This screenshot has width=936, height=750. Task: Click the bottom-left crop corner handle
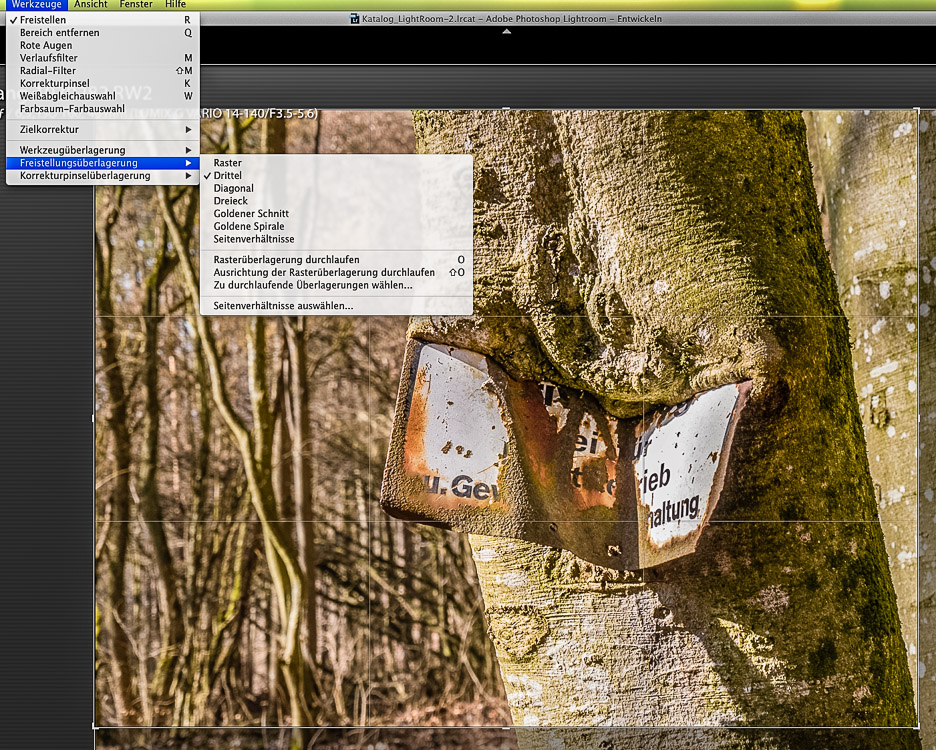(95, 727)
